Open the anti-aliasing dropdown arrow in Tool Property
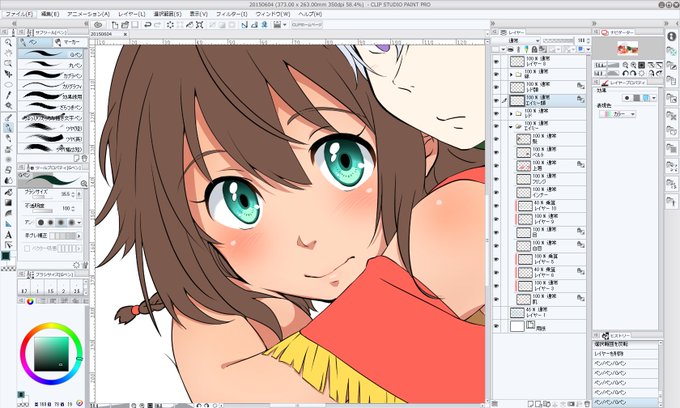The image size is (680, 408). 79,222
